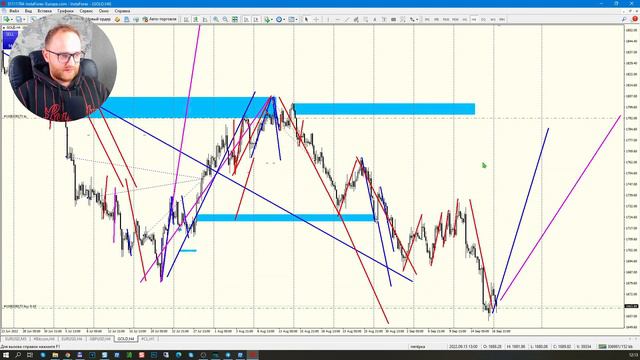Click the price scale on chart's right
Screen dimensions: 640x360
[x=631, y=176]
